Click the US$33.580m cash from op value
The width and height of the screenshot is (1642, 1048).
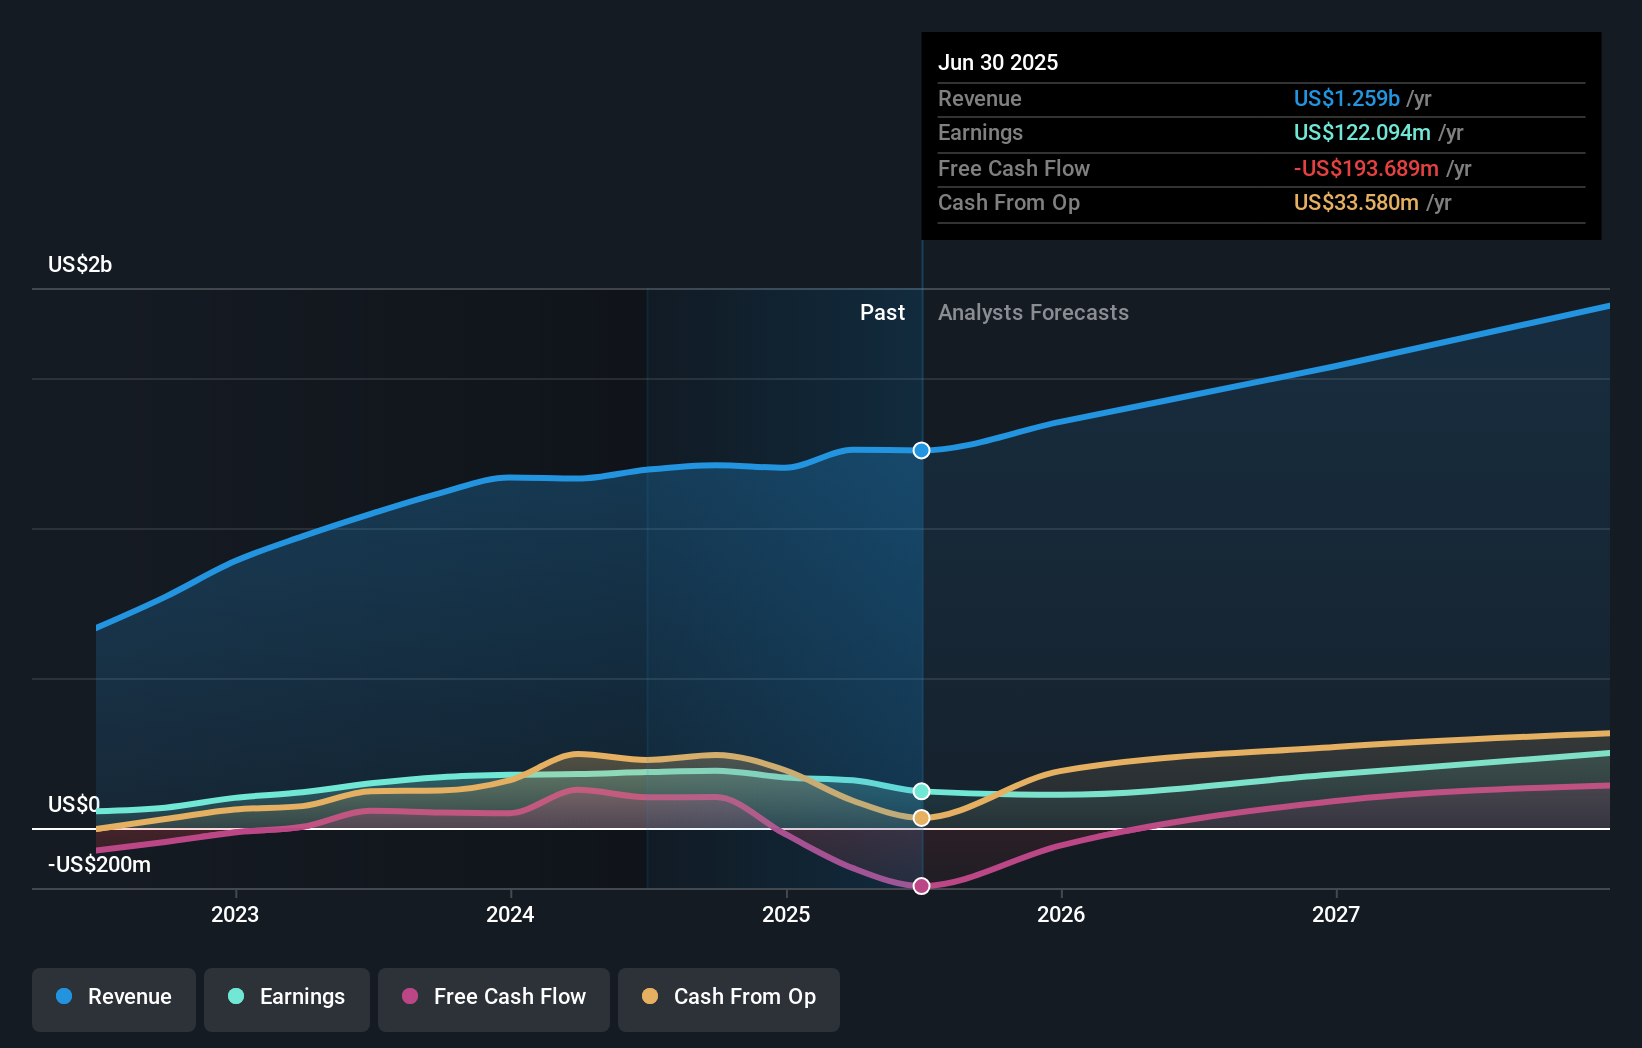(x=1356, y=203)
